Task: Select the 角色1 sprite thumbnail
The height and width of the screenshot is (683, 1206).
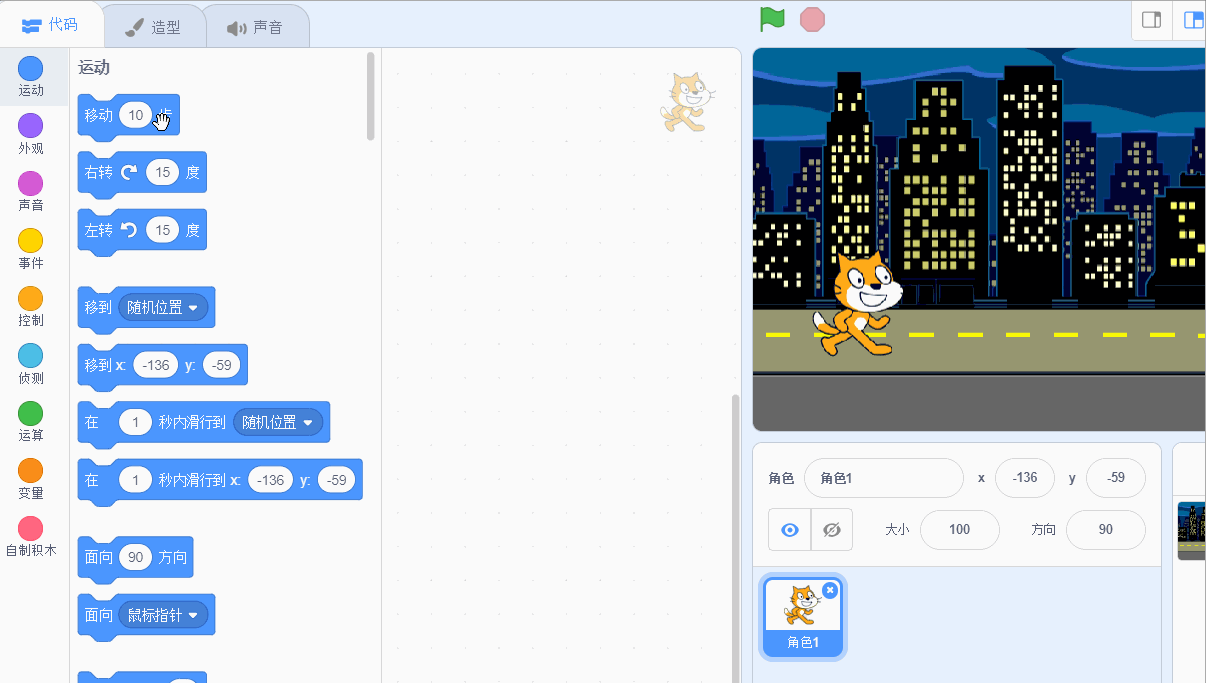Action: [x=803, y=617]
